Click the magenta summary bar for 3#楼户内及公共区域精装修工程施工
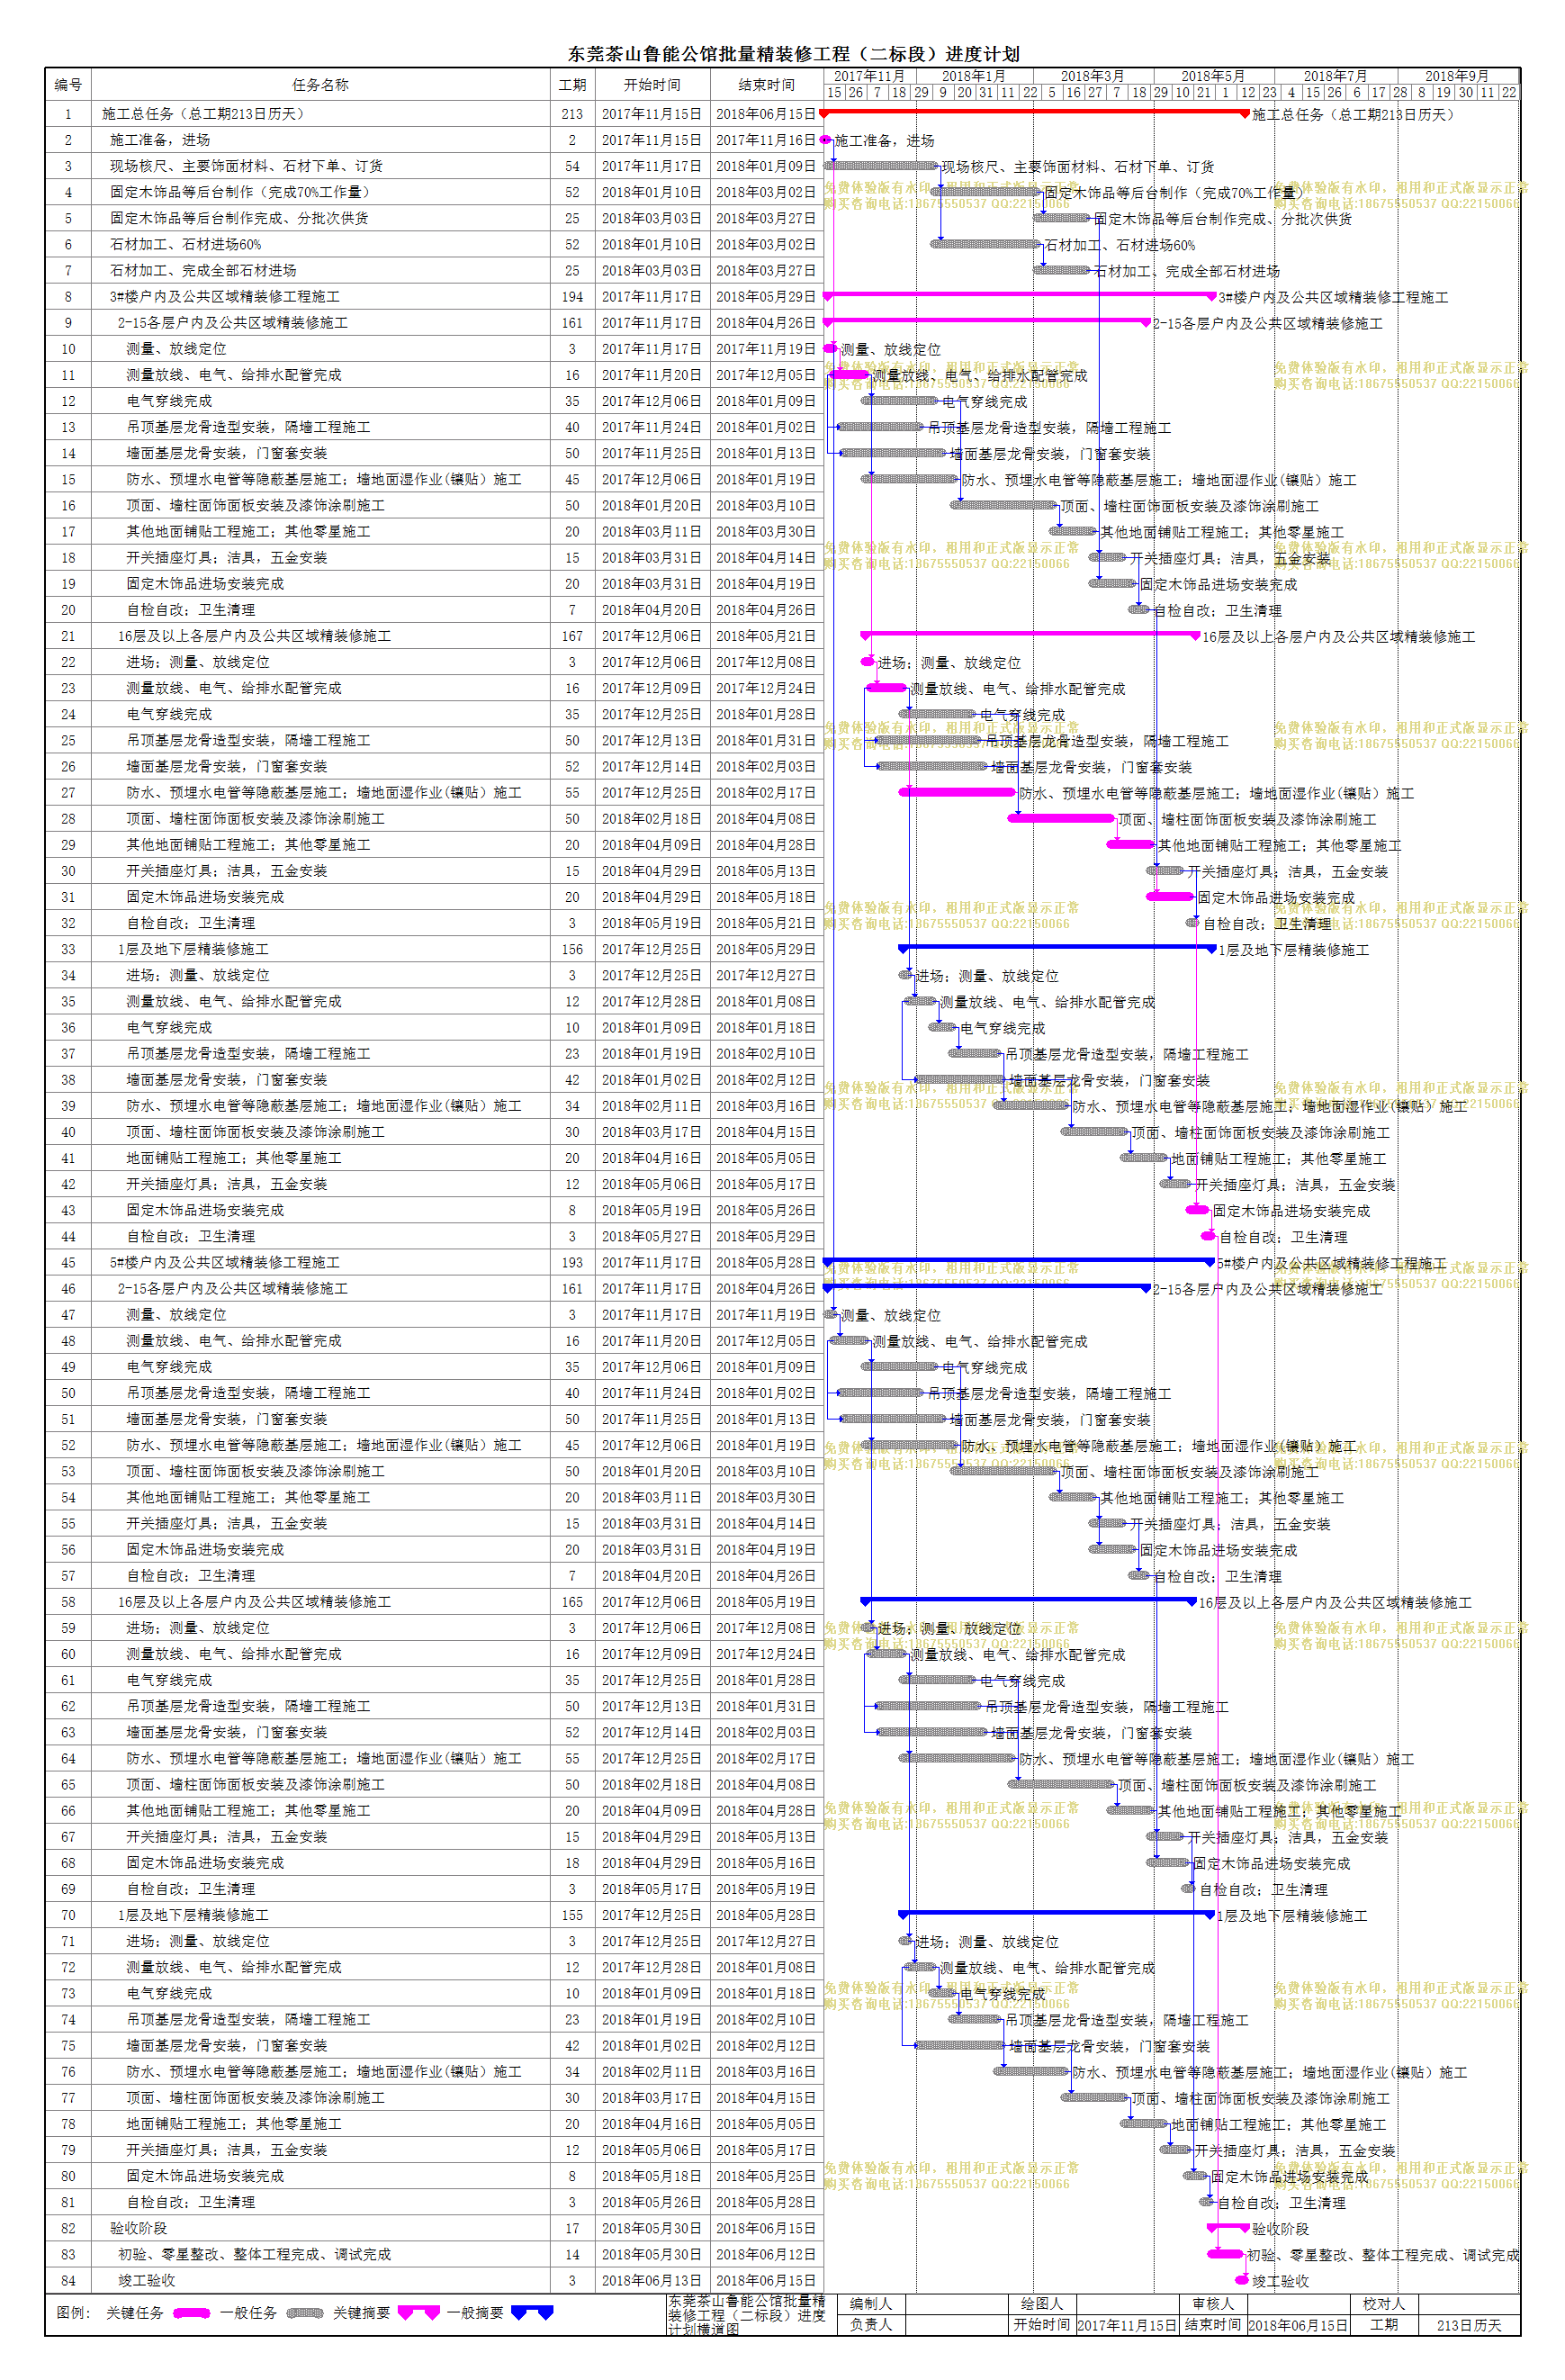This screenshot has width=1565, height=2380. 1018,296
